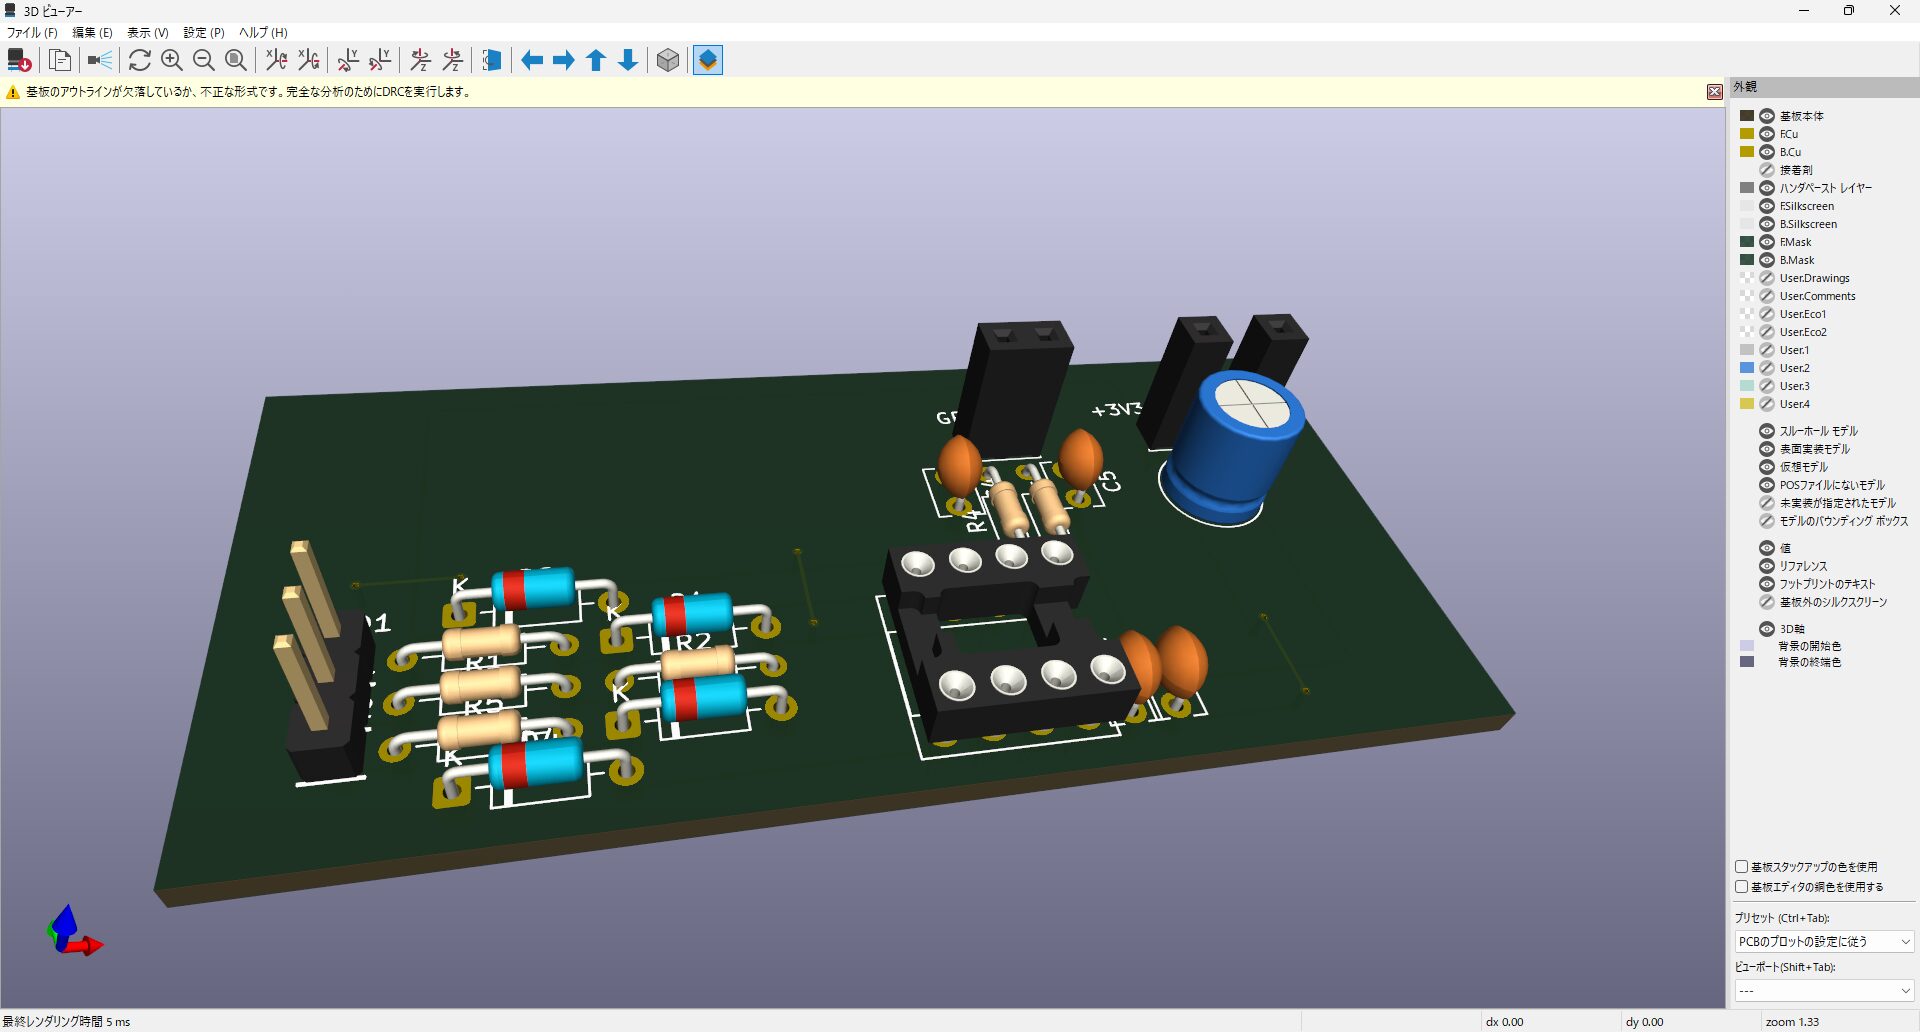Hide the F.Cu layer with eye icon
The height and width of the screenshot is (1032, 1920).
[x=1767, y=134]
